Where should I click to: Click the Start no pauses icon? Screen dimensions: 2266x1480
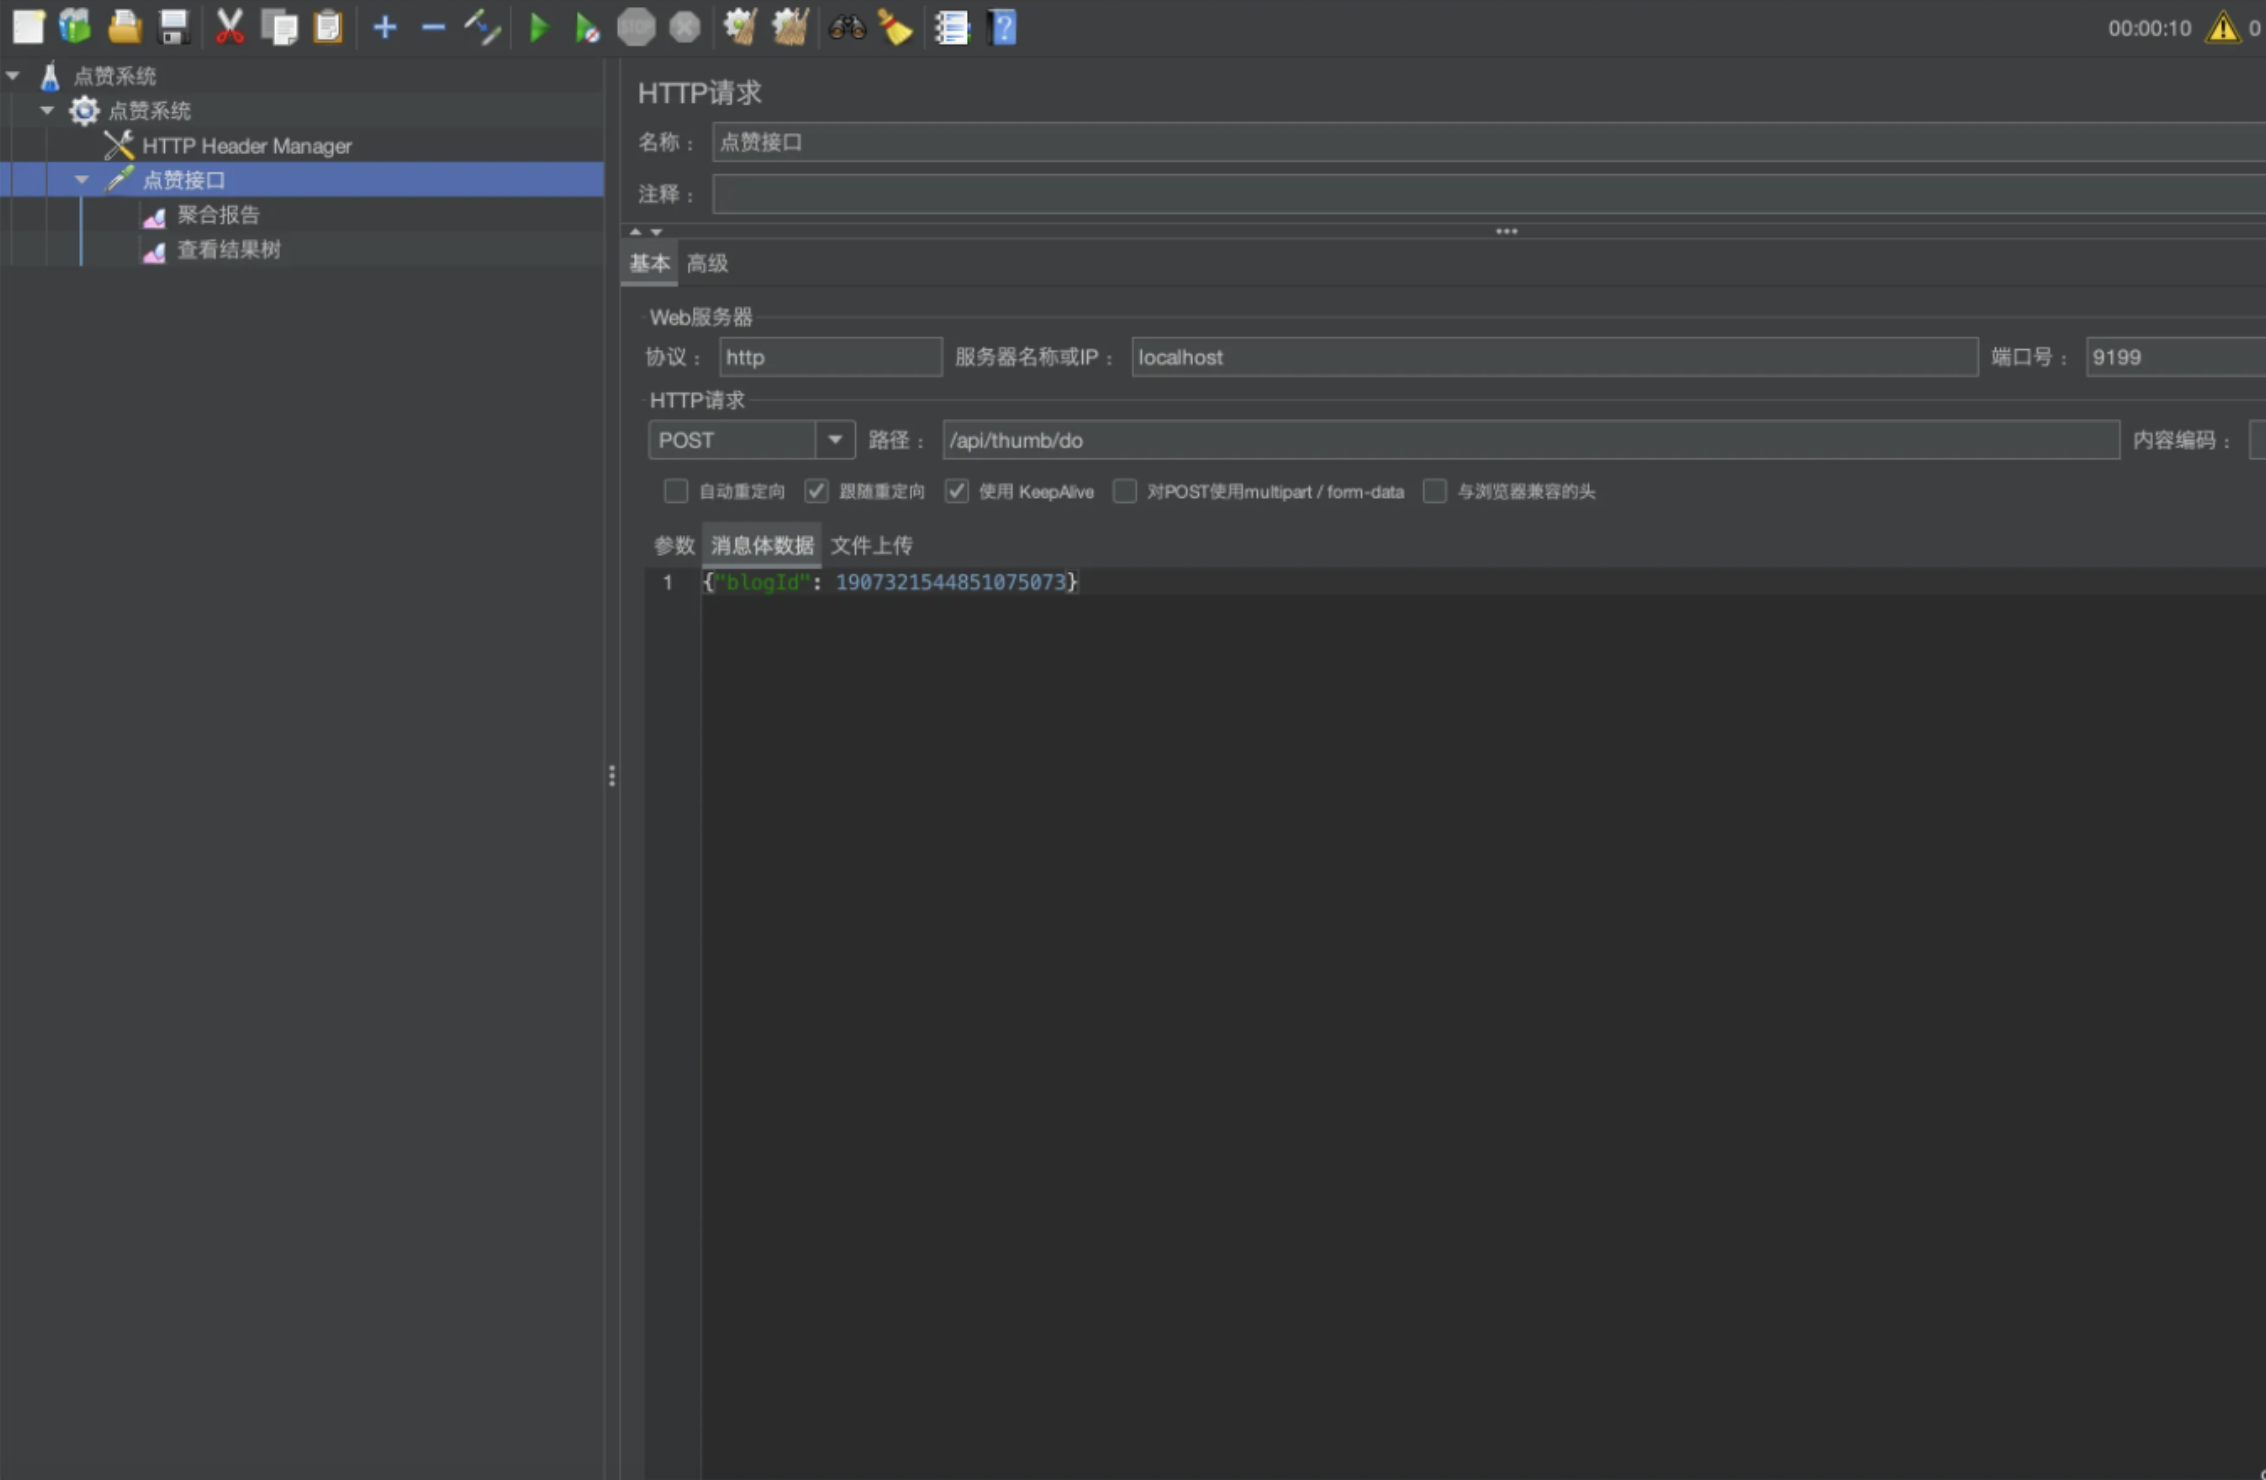[587, 28]
